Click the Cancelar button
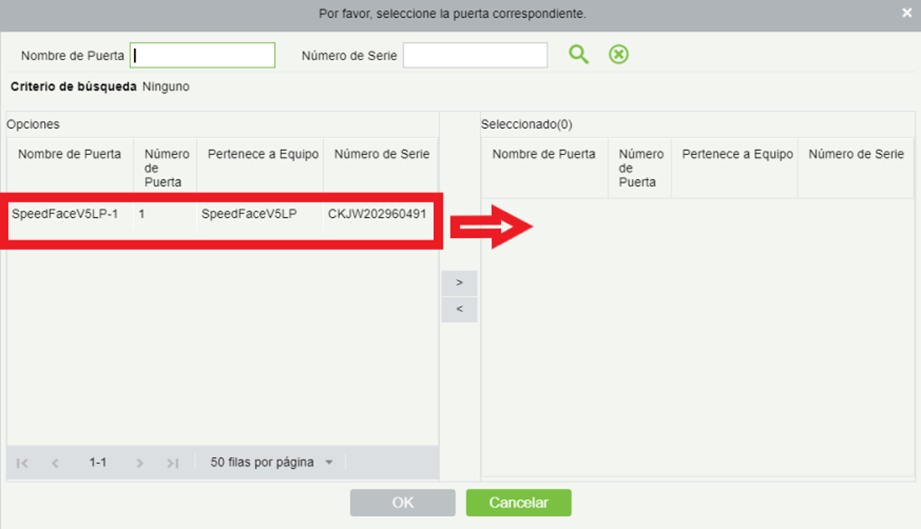This screenshot has width=921, height=529. click(x=519, y=503)
